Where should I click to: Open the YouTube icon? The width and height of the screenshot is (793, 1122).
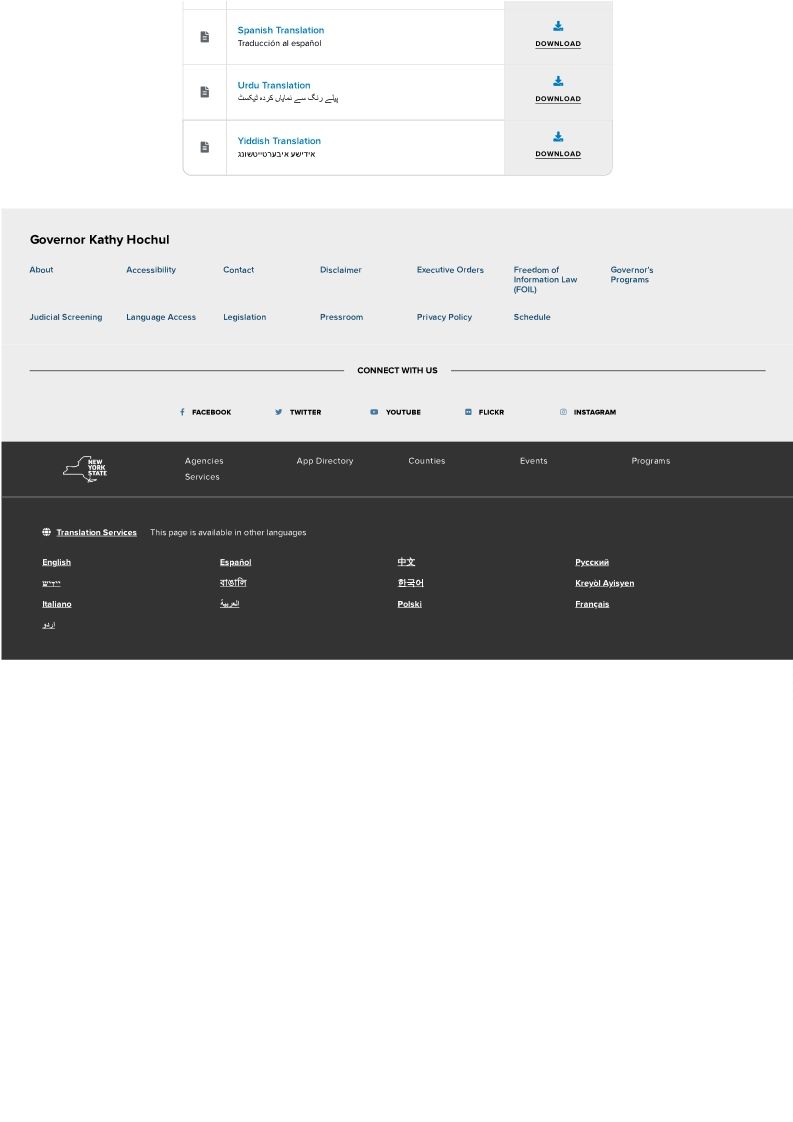pyautogui.click(x=374, y=412)
